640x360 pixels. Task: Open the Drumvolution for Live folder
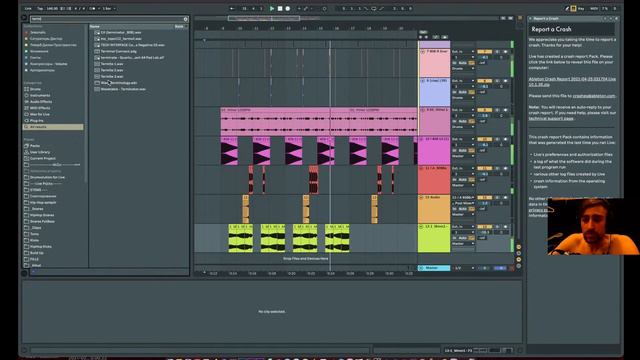coord(47,177)
